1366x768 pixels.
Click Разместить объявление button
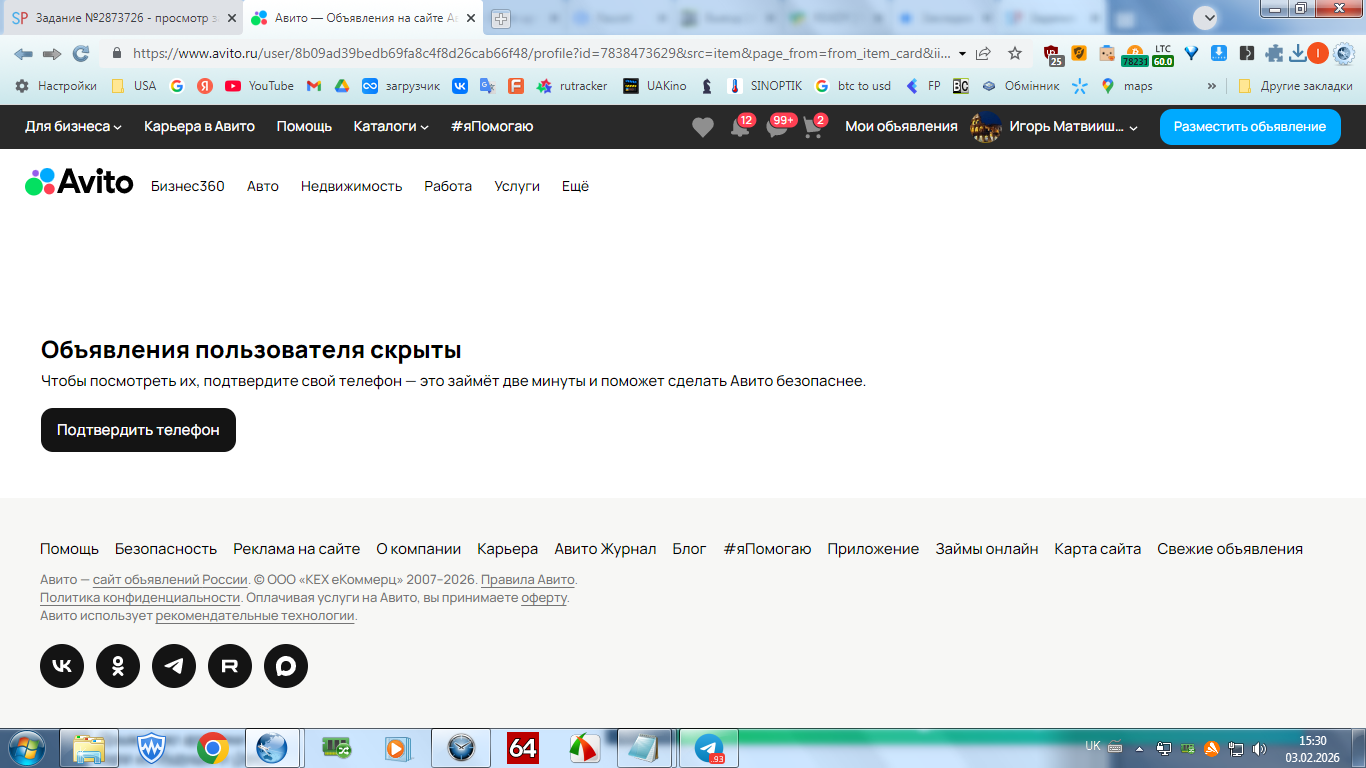coord(1250,127)
